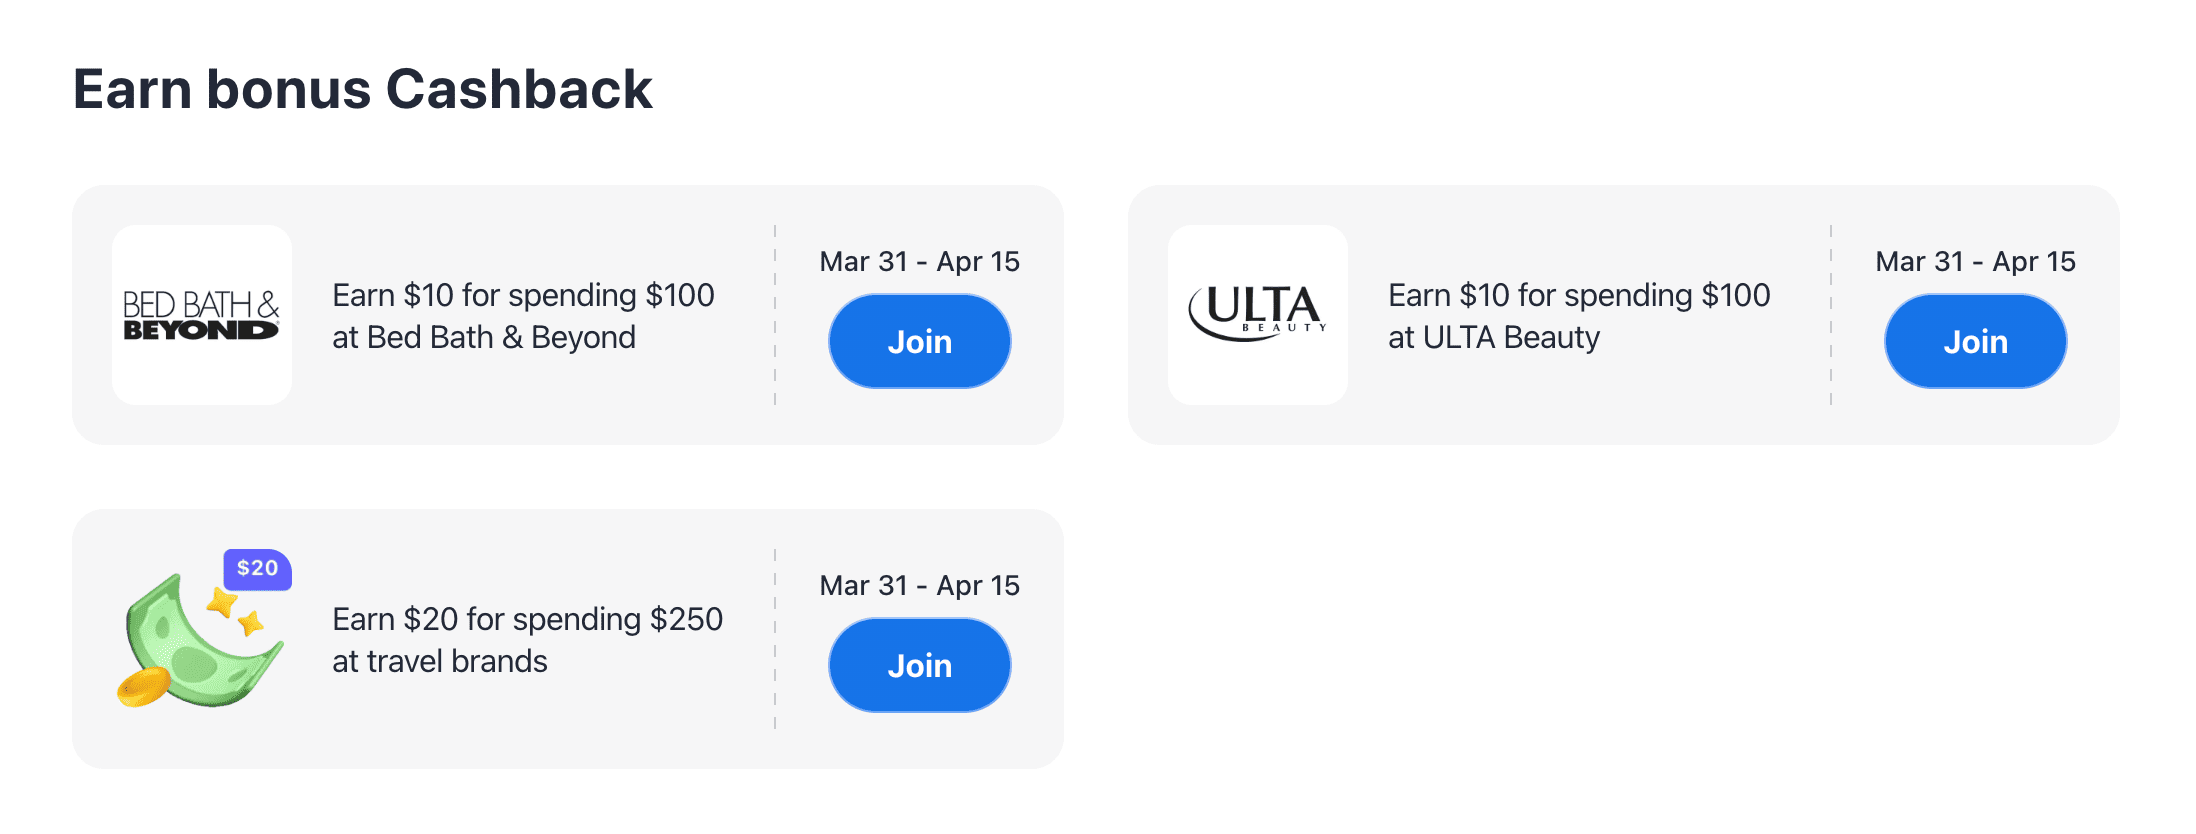Click the gold coin on the cash illustration
Viewport: 2196px width, 834px height.
(142, 688)
